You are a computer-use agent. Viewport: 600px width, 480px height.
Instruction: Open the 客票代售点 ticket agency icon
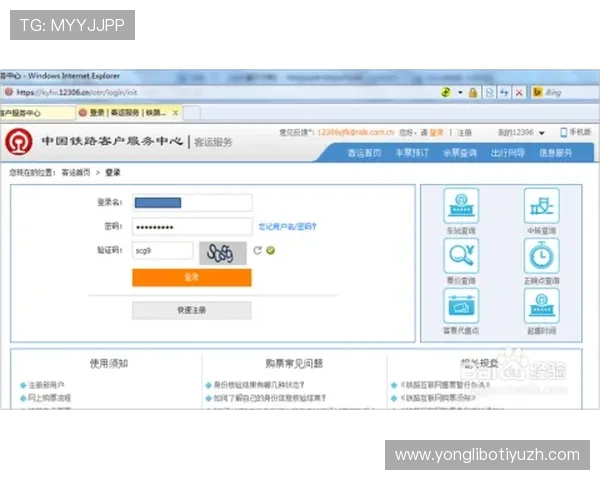pyautogui.click(x=461, y=305)
